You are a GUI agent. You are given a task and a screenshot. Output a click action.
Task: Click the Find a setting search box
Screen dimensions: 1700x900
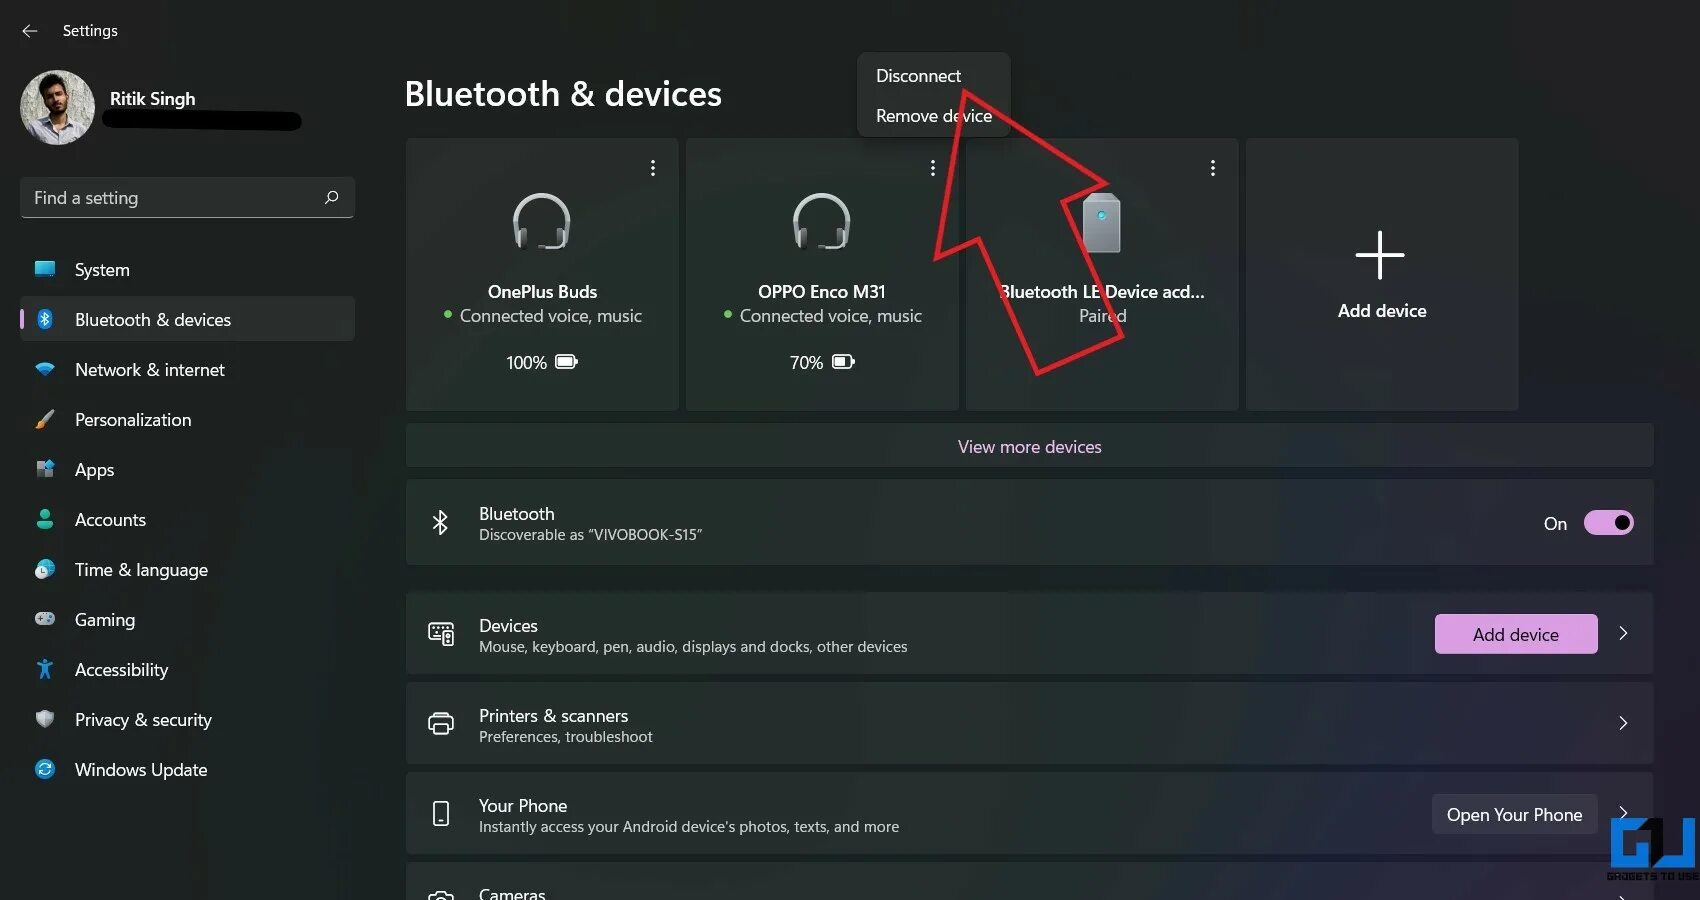pos(175,198)
